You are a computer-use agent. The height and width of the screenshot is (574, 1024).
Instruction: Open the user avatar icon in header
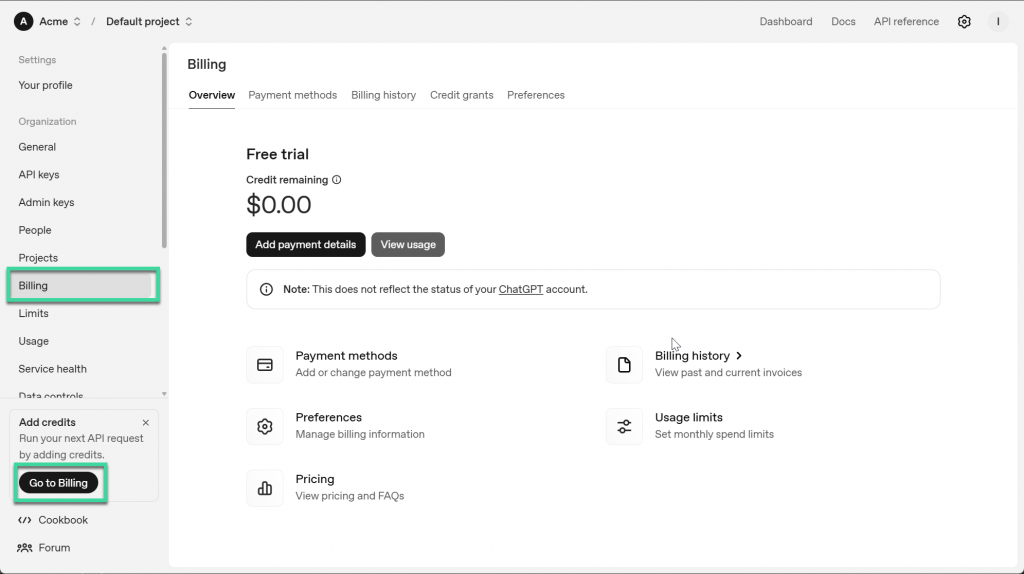point(998,22)
